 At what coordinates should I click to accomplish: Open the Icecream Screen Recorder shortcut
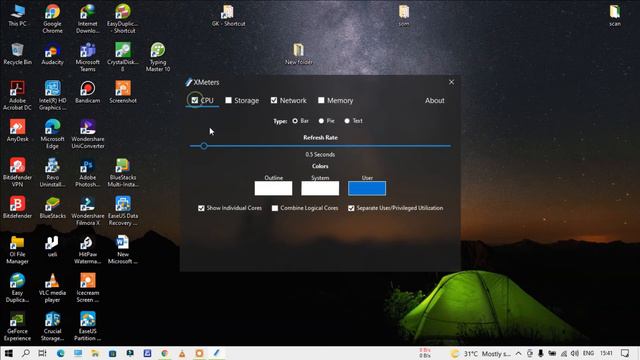[x=87, y=287]
